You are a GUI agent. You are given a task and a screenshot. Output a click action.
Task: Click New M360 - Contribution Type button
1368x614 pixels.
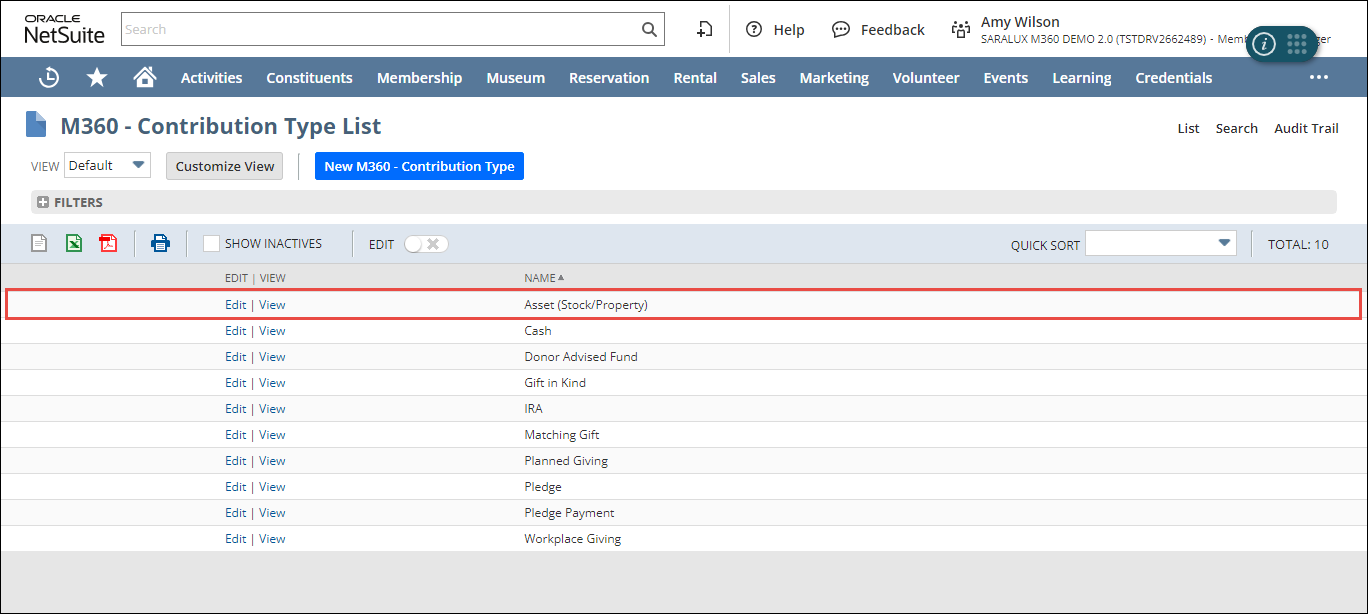tap(419, 166)
